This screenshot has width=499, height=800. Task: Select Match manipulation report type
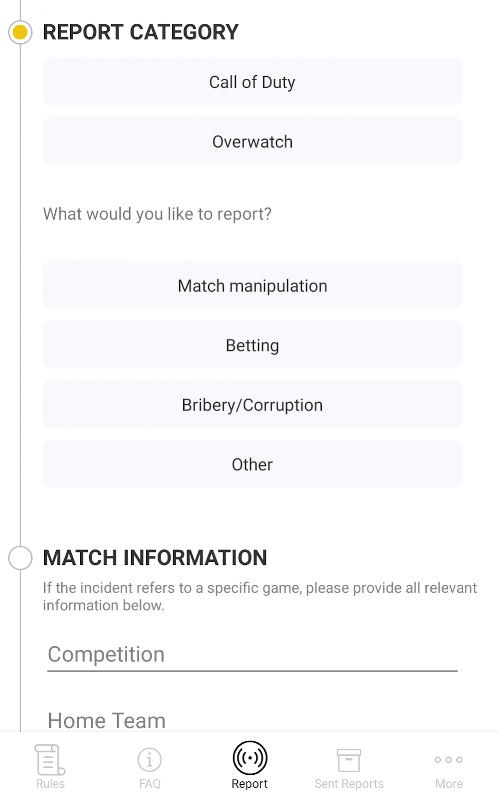coord(252,285)
